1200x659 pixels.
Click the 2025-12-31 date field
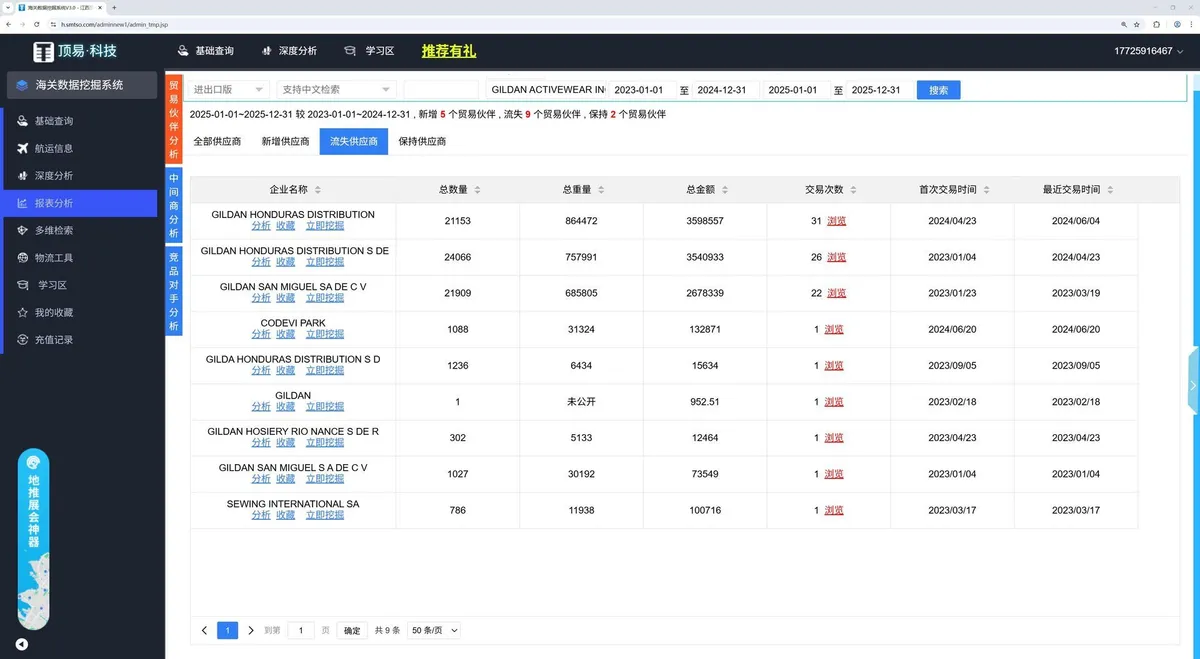pyautogui.click(x=879, y=90)
